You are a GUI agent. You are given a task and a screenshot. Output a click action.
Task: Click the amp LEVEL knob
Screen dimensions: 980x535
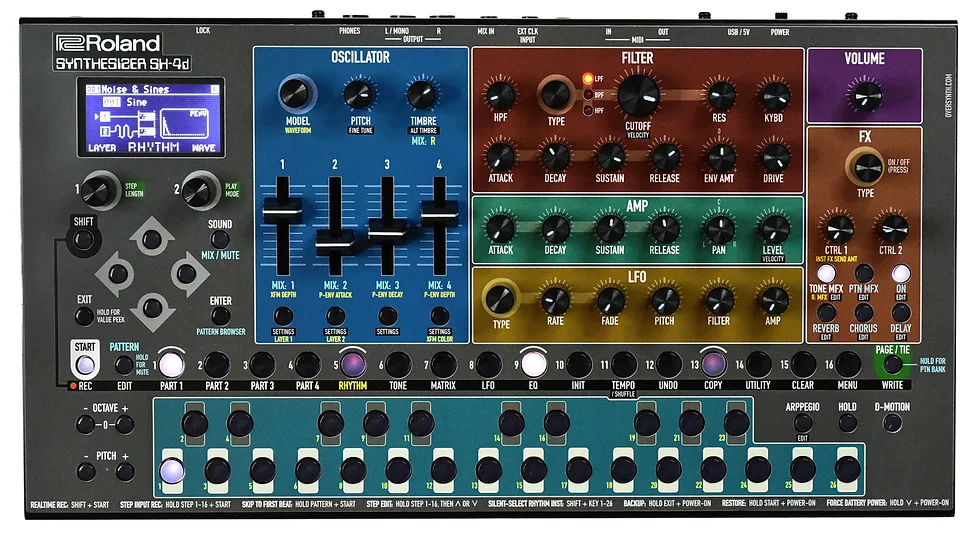point(775,229)
